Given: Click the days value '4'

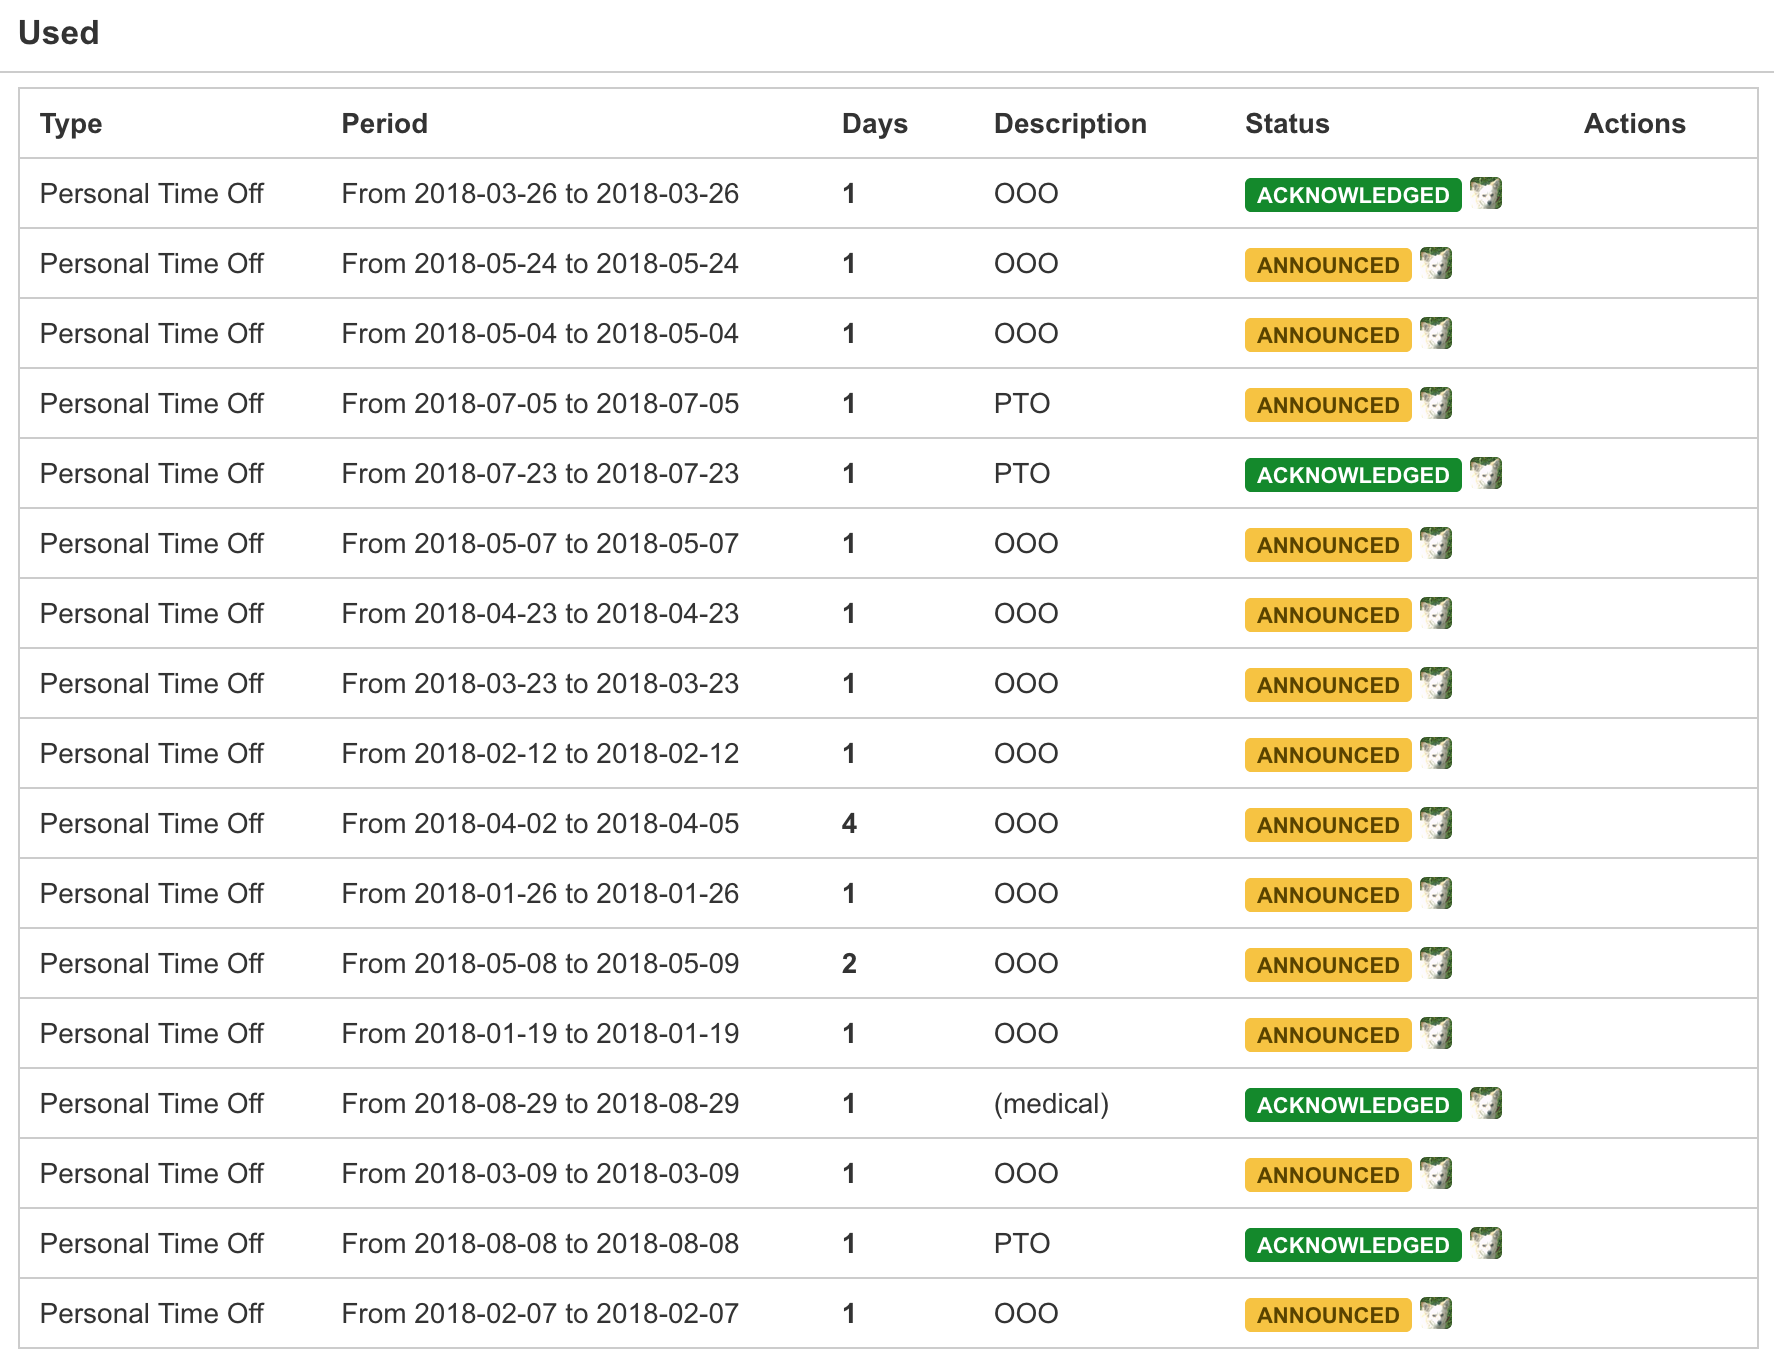Looking at the screenshot, I should pos(849,823).
